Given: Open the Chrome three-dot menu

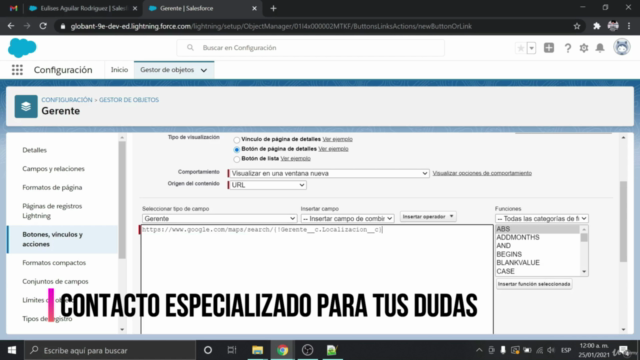Looking at the screenshot, I should tap(629, 26).
